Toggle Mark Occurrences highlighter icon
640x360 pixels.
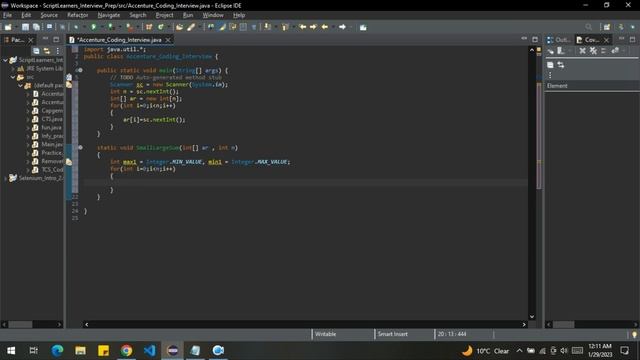click(222, 27)
